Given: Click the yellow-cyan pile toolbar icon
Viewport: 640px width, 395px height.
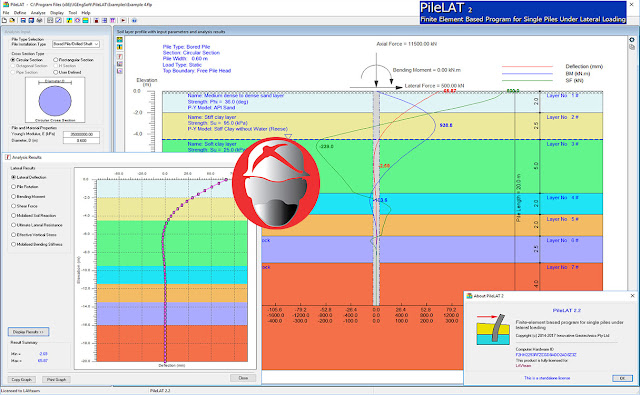Looking at the screenshot, I should coord(69,20).
